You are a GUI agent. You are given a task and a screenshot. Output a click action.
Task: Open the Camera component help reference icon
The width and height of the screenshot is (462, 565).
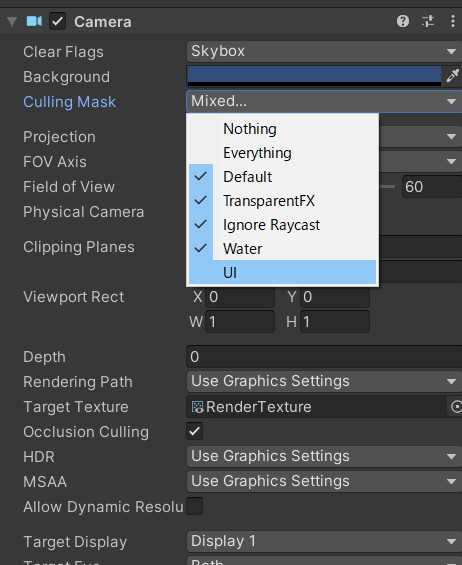[403, 21]
